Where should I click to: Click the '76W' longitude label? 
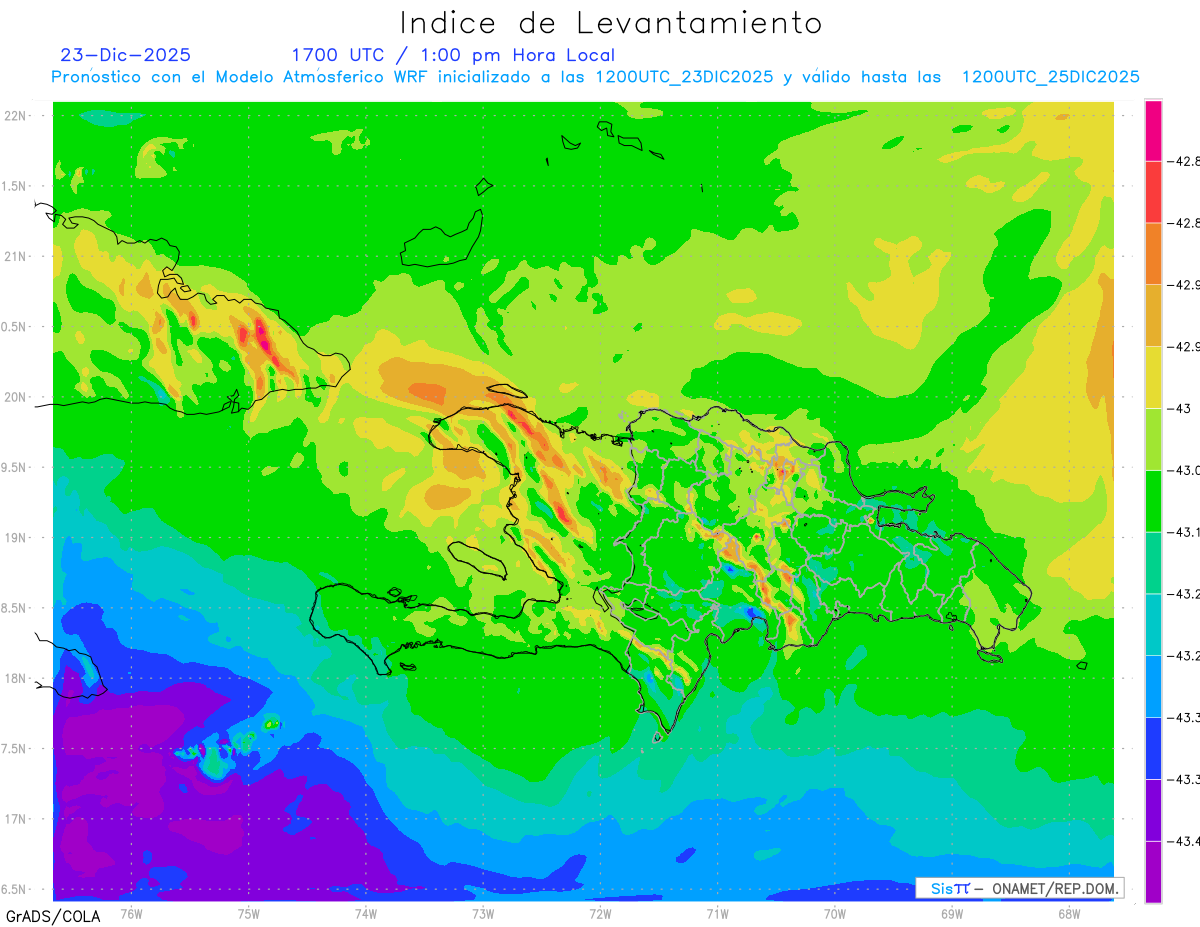click(131, 913)
